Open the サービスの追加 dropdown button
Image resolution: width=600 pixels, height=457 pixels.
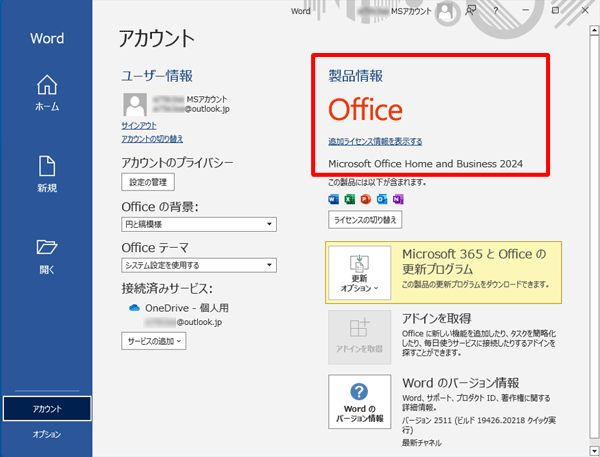[x=154, y=341]
